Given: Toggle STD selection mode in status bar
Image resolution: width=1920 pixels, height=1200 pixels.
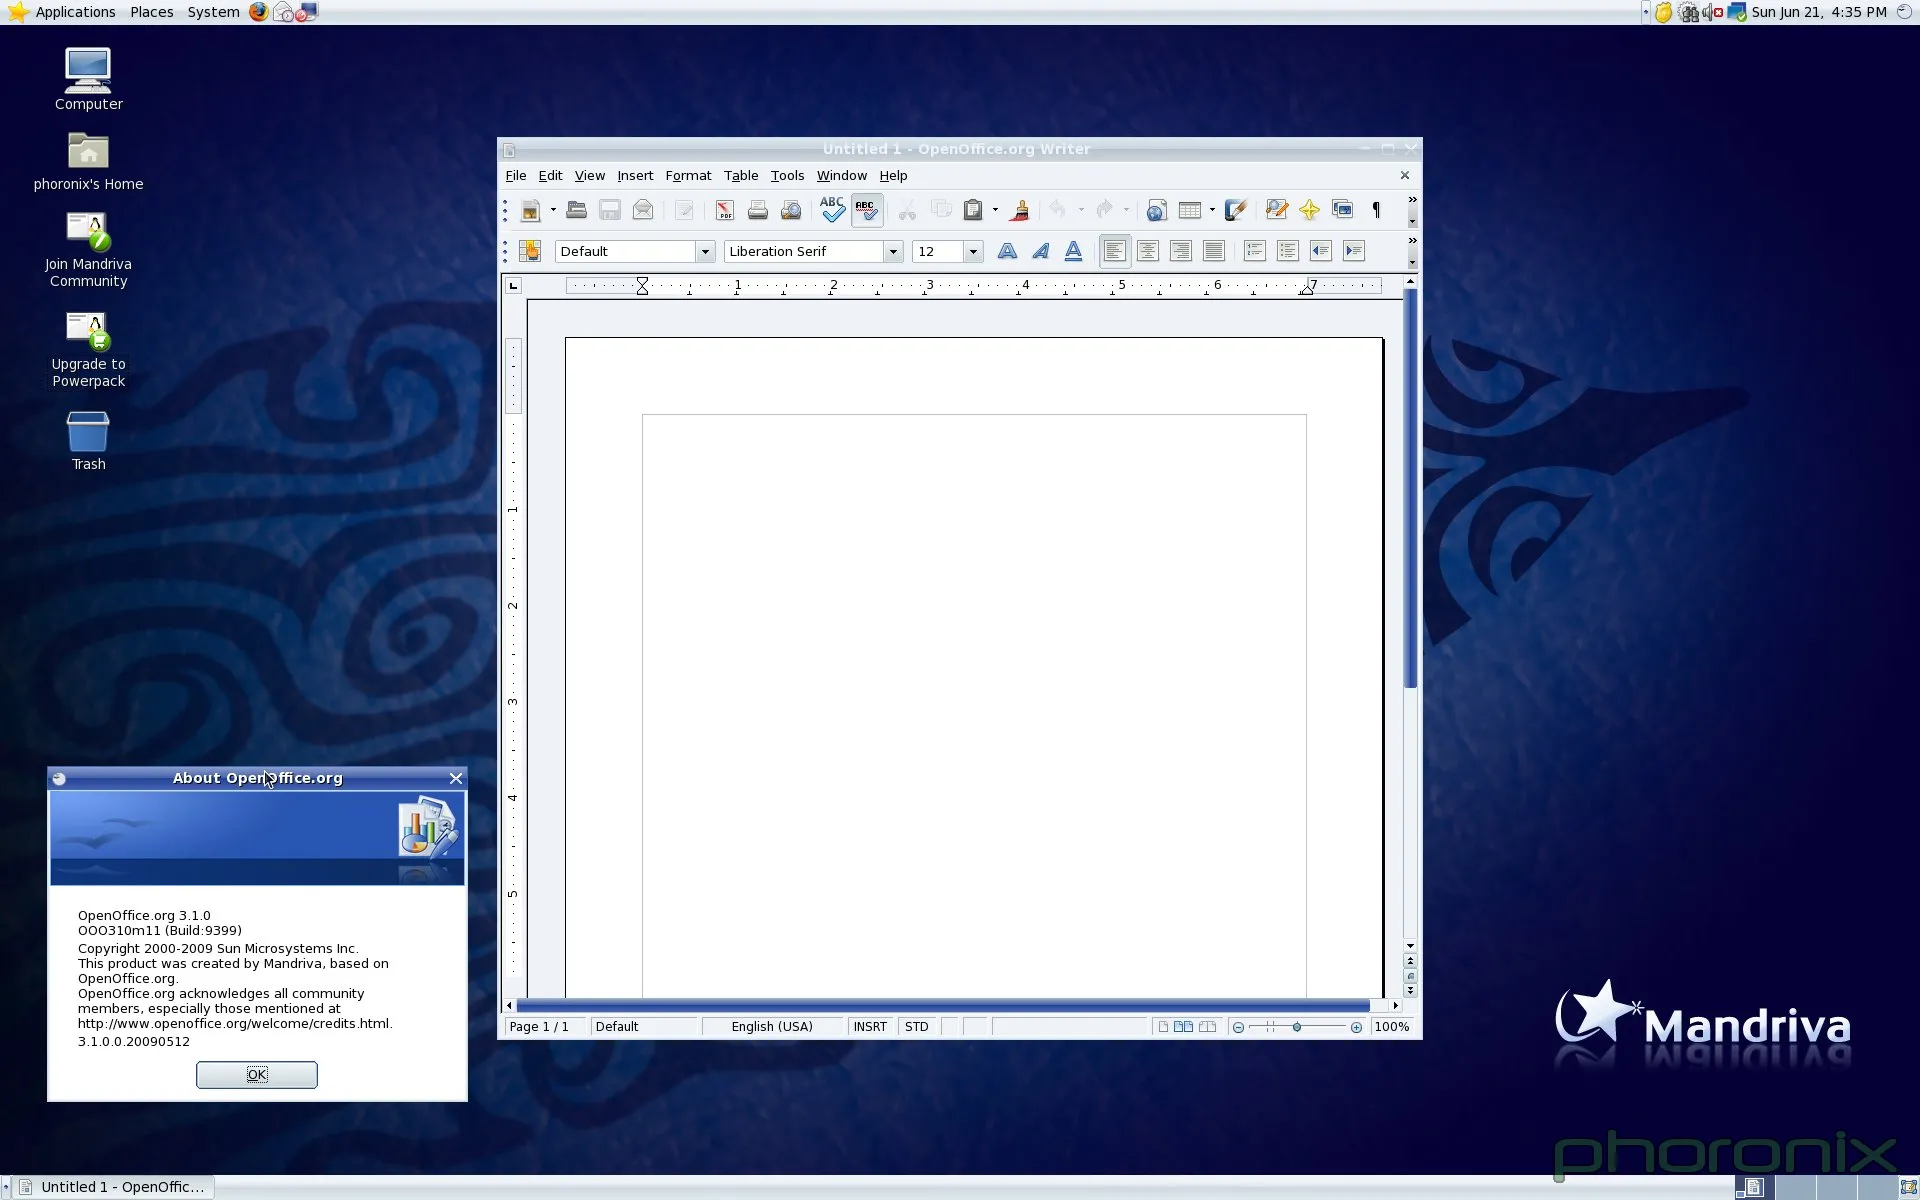Looking at the screenshot, I should pyautogui.click(x=917, y=1027).
